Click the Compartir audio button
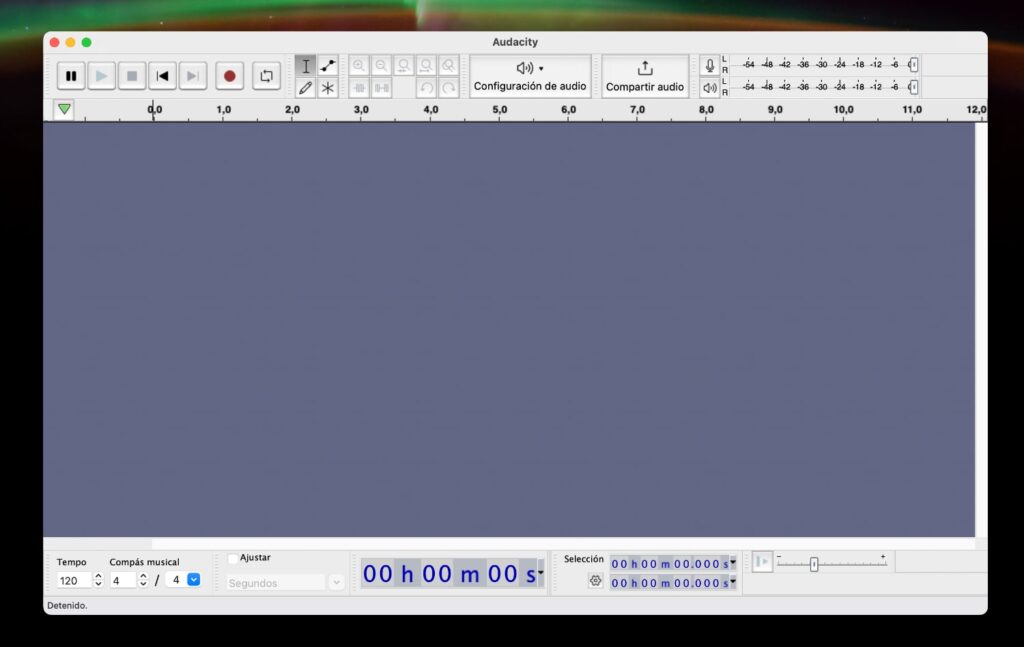Viewport: 1024px width, 647px height. (x=645, y=77)
